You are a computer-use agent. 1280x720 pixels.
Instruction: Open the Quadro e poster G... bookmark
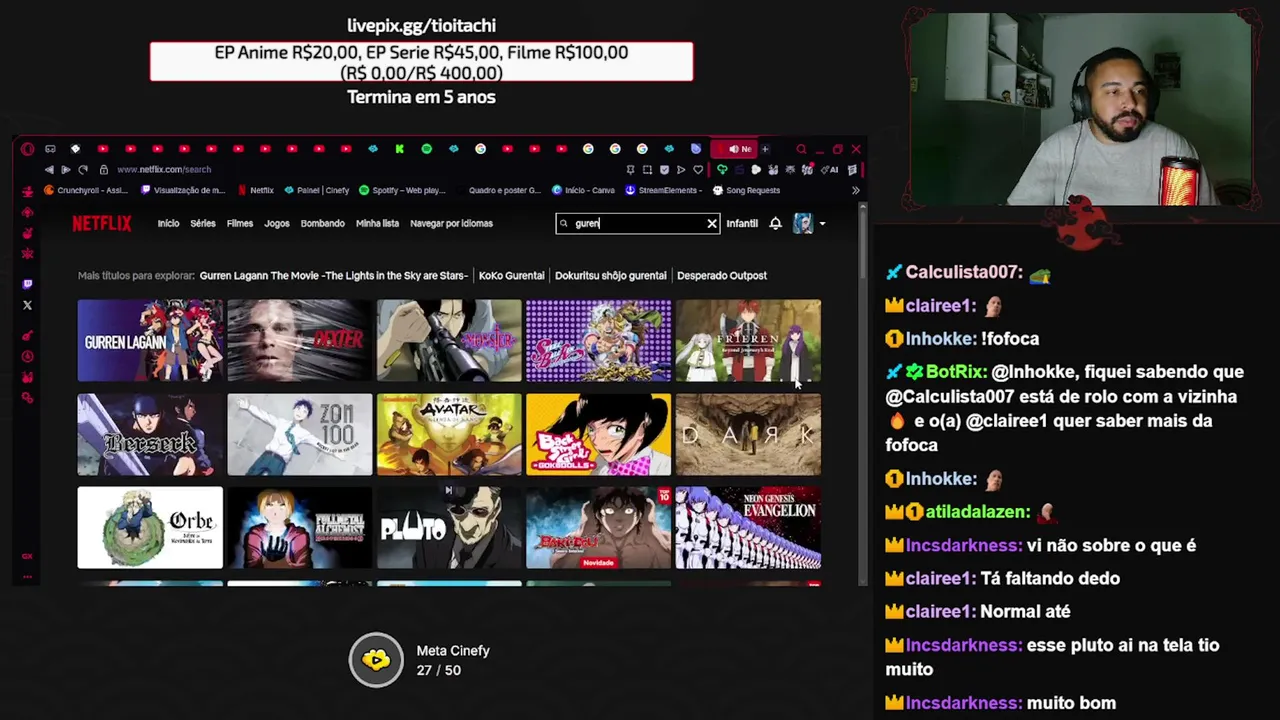tap(498, 190)
